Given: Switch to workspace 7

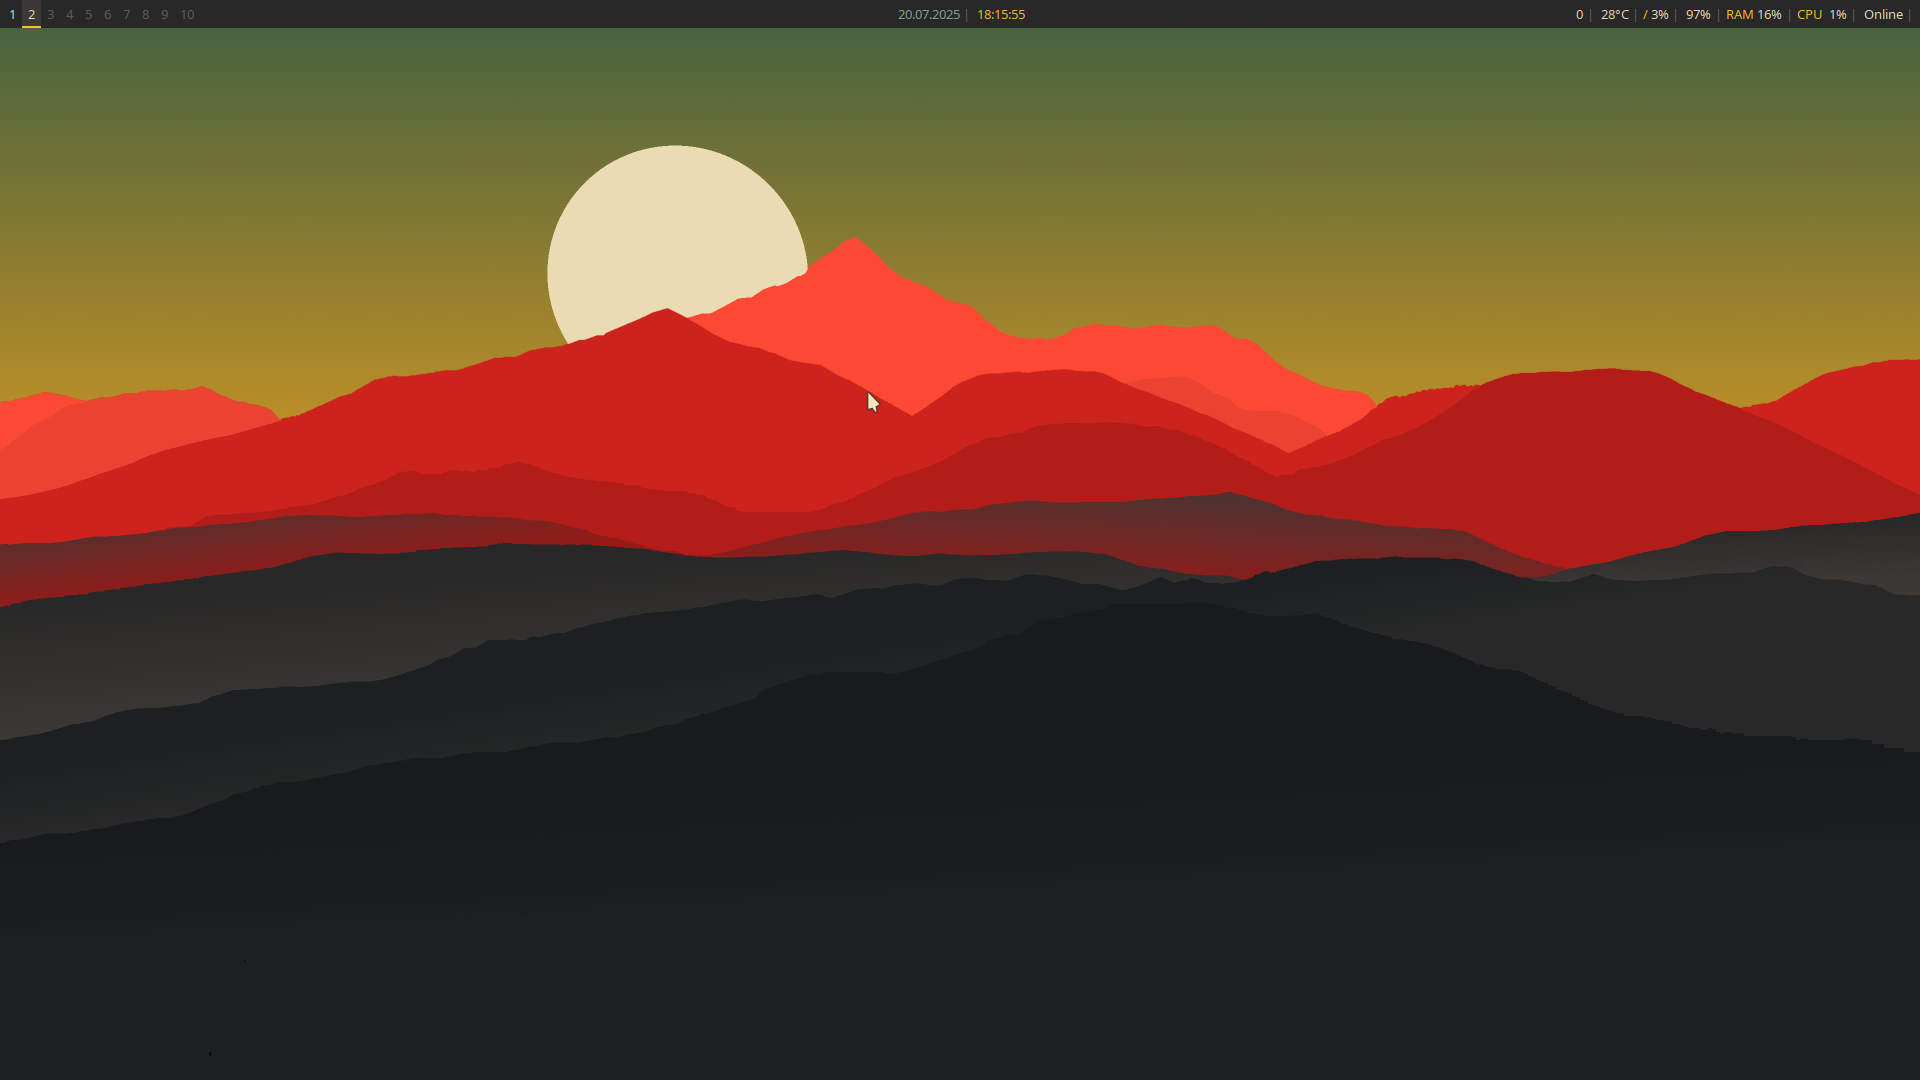Looking at the screenshot, I should (126, 14).
